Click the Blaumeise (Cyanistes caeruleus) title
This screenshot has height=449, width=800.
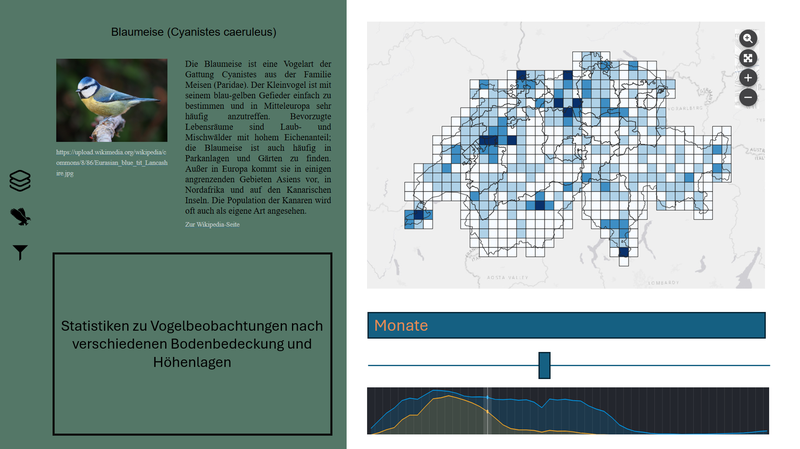(x=194, y=32)
